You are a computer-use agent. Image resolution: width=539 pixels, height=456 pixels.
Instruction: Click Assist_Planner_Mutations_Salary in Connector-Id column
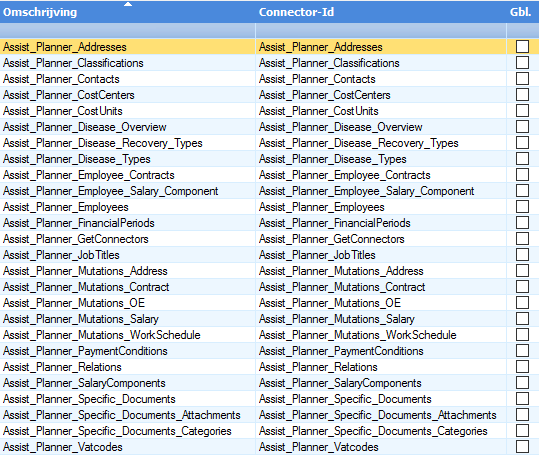tap(337, 319)
